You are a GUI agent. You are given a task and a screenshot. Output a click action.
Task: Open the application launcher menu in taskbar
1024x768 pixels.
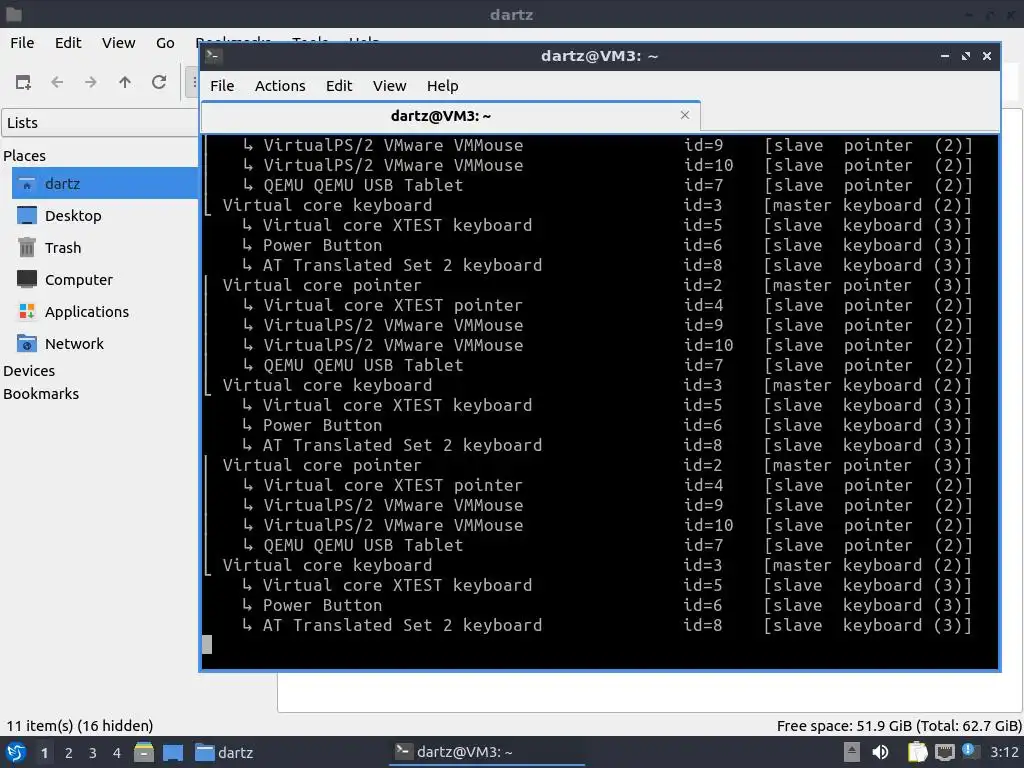coord(16,752)
